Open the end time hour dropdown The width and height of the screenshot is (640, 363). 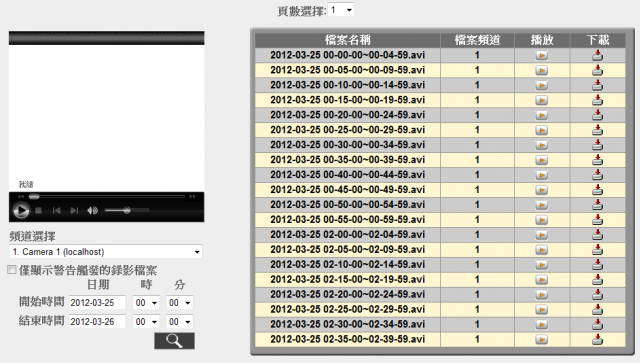click(x=146, y=322)
